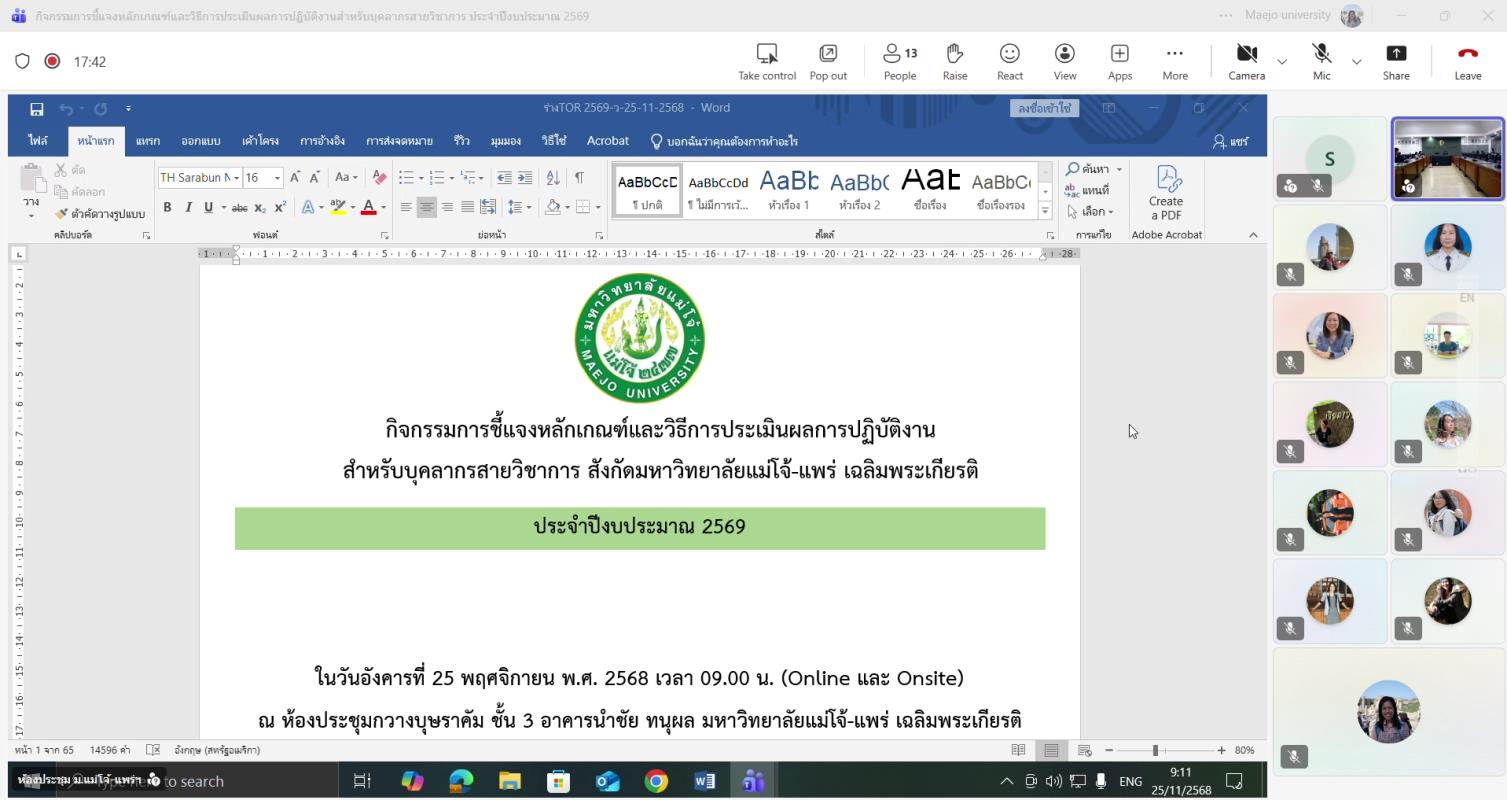The image size is (1507, 800).
Task: Expand the mic options dropdown arrow
Action: (x=1356, y=62)
